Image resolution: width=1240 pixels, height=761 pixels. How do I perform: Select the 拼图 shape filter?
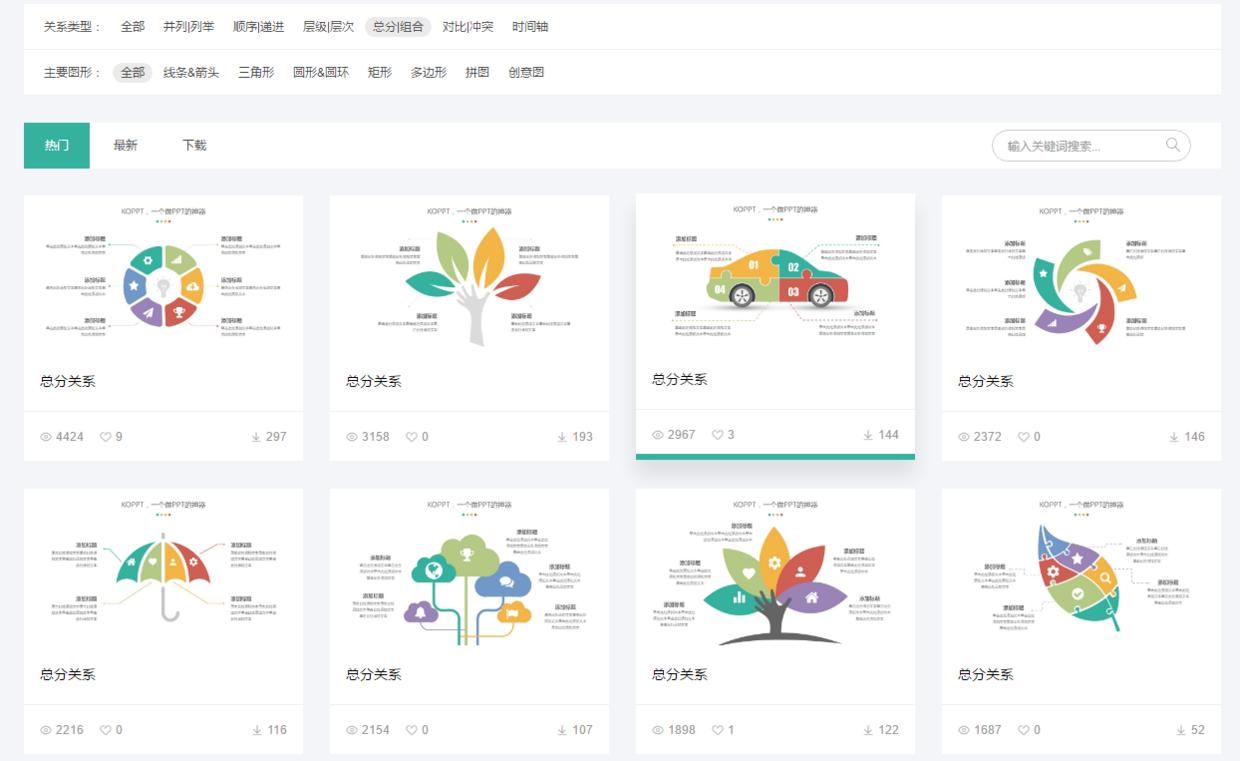click(x=476, y=72)
